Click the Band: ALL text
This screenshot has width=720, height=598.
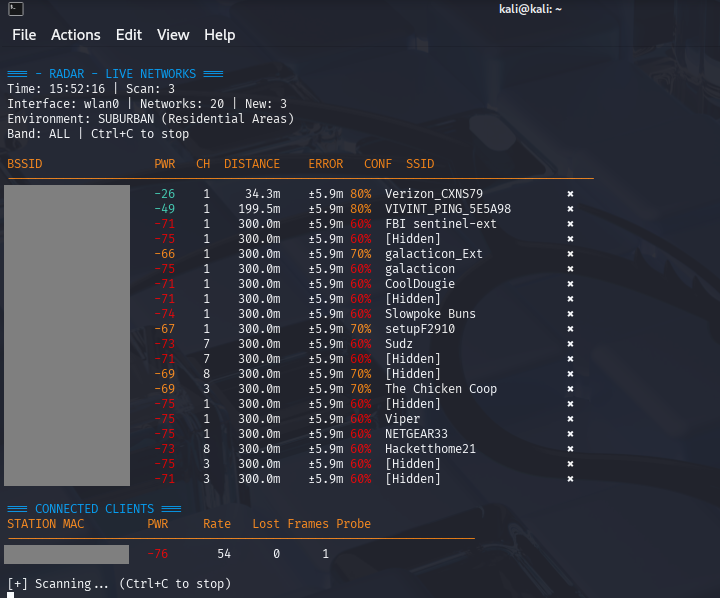coord(39,134)
